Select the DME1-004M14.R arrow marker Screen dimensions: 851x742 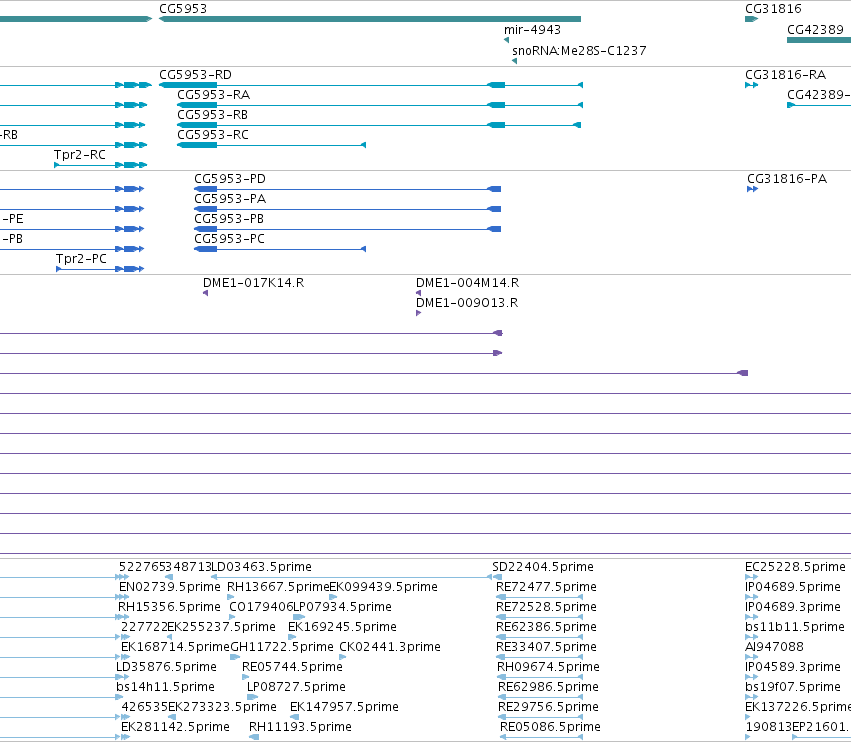click(x=418, y=293)
